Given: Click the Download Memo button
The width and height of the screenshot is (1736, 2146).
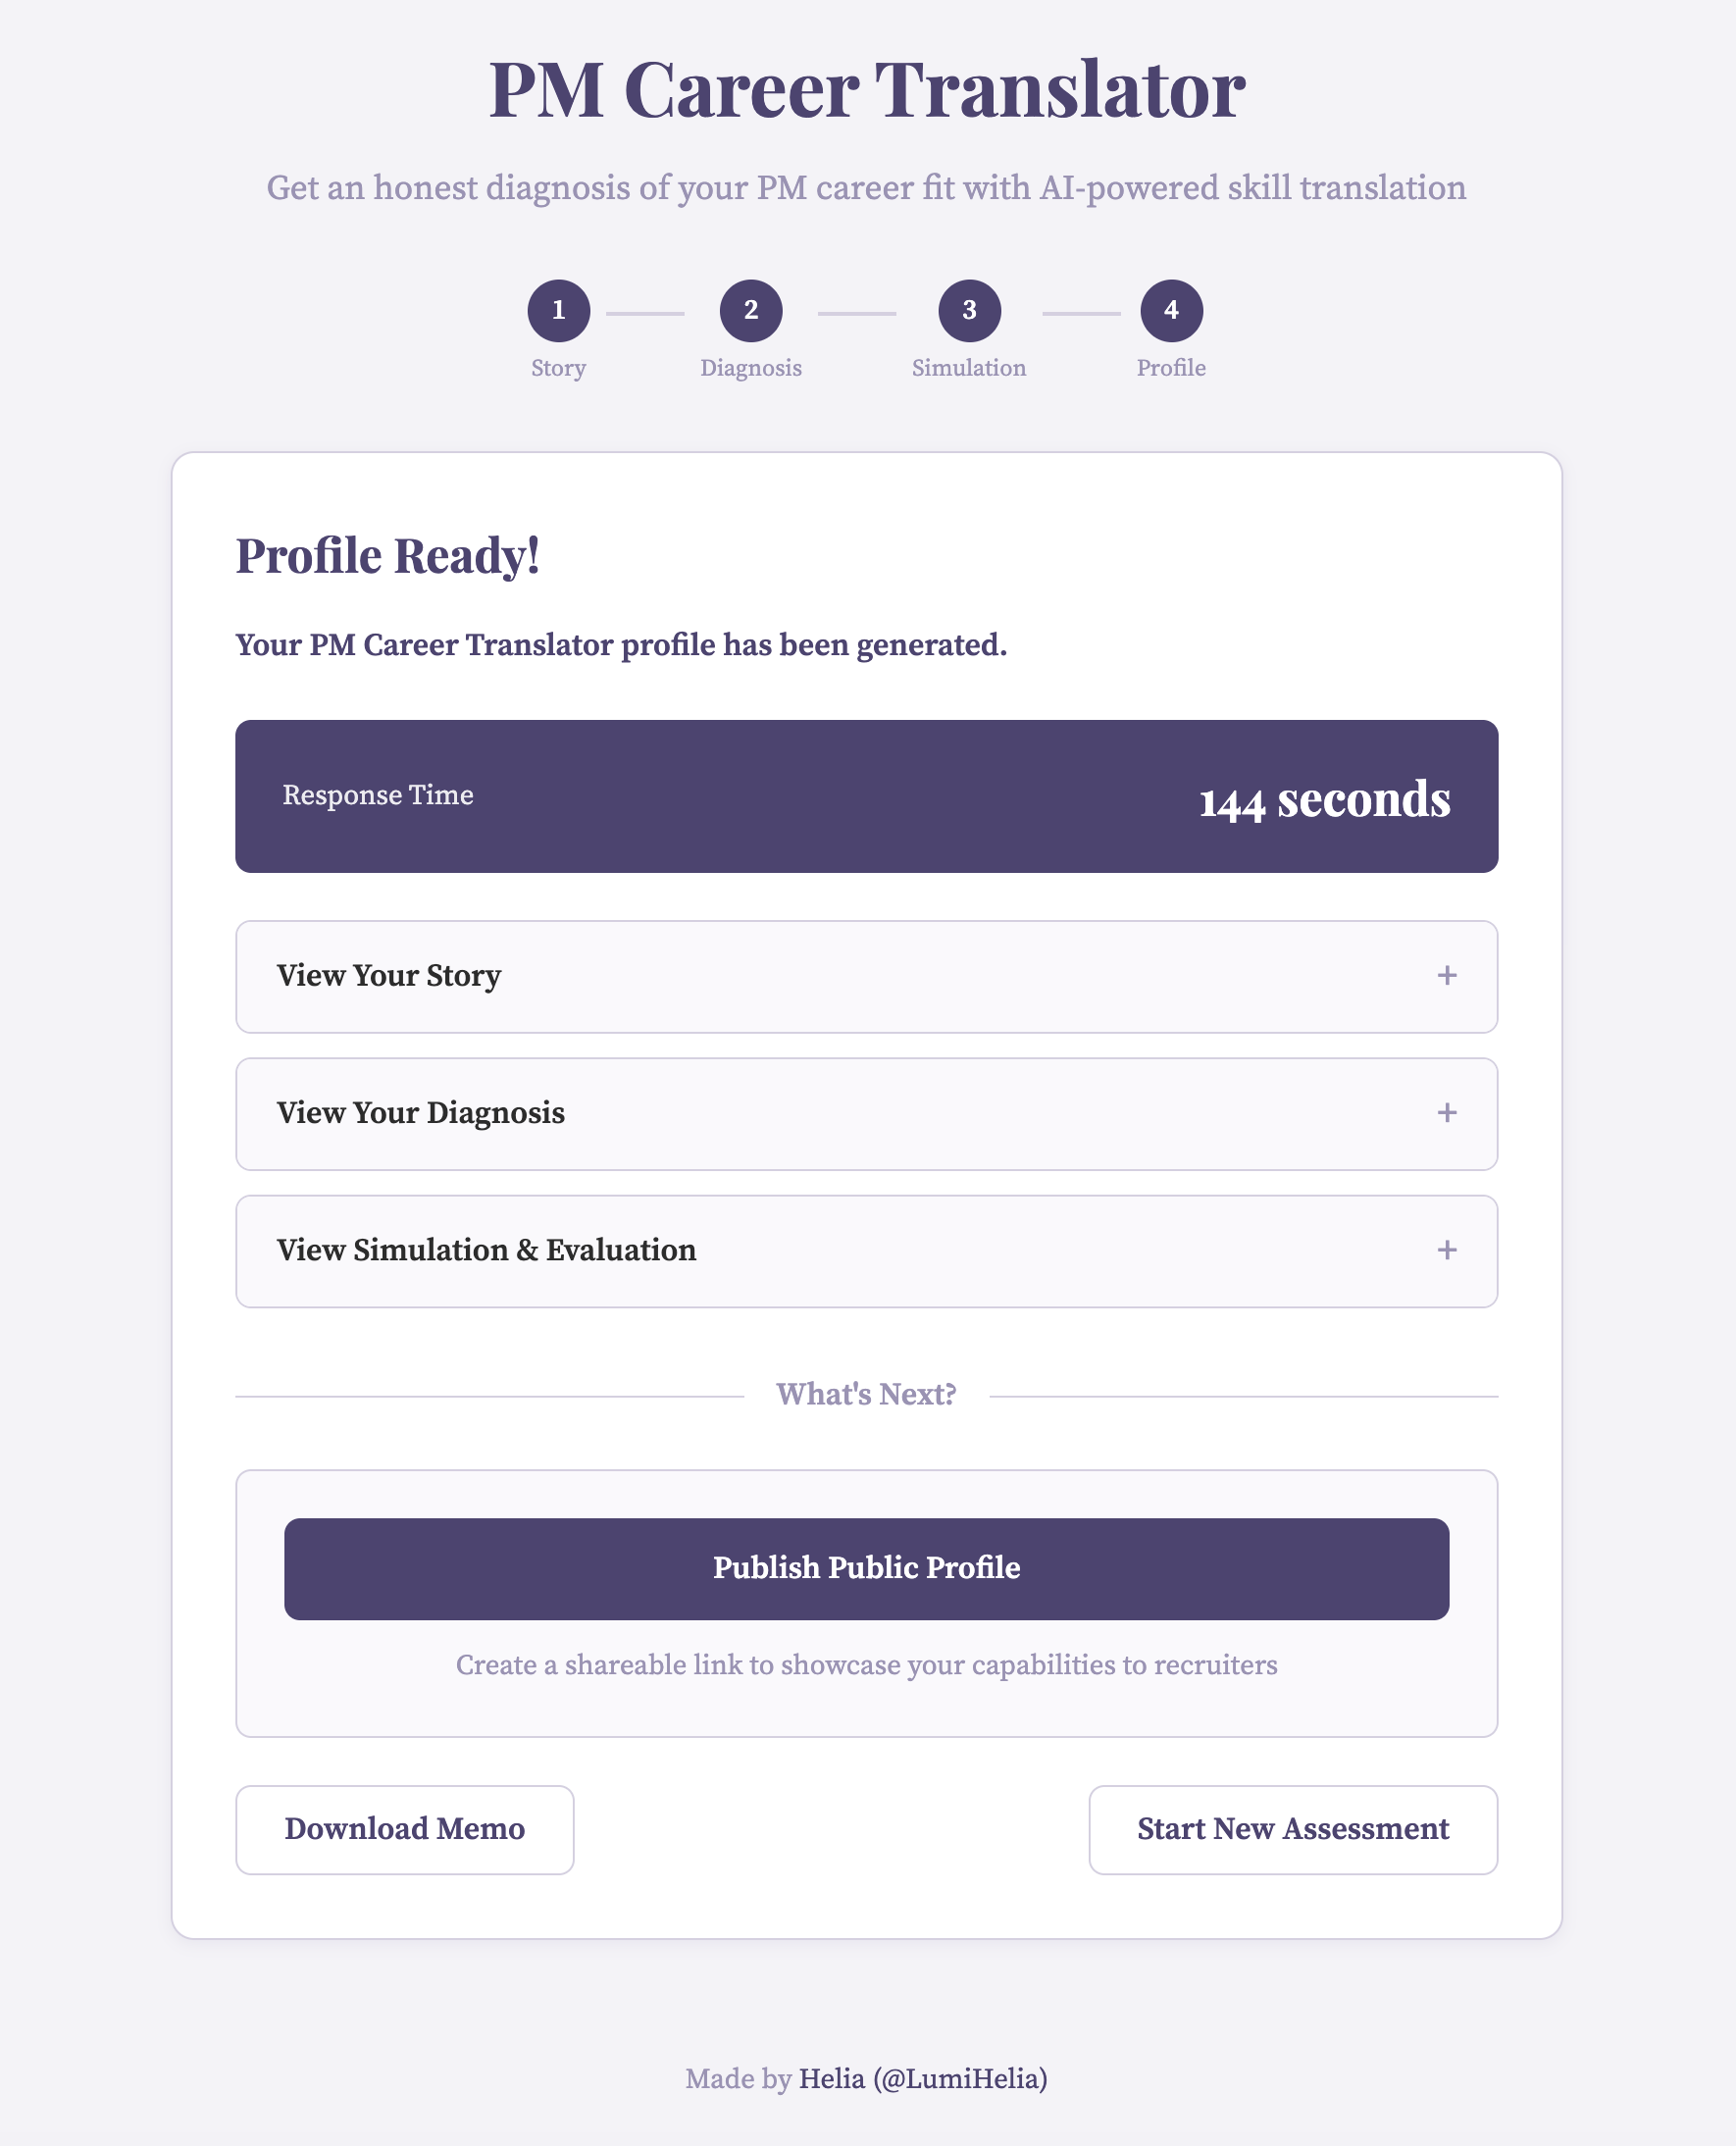Looking at the screenshot, I should tap(404, 1830).
